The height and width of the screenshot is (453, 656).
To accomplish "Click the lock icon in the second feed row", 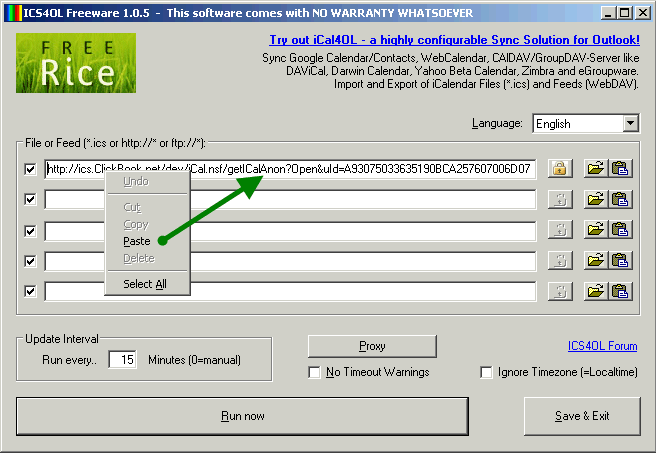I will tap(560, 200).
